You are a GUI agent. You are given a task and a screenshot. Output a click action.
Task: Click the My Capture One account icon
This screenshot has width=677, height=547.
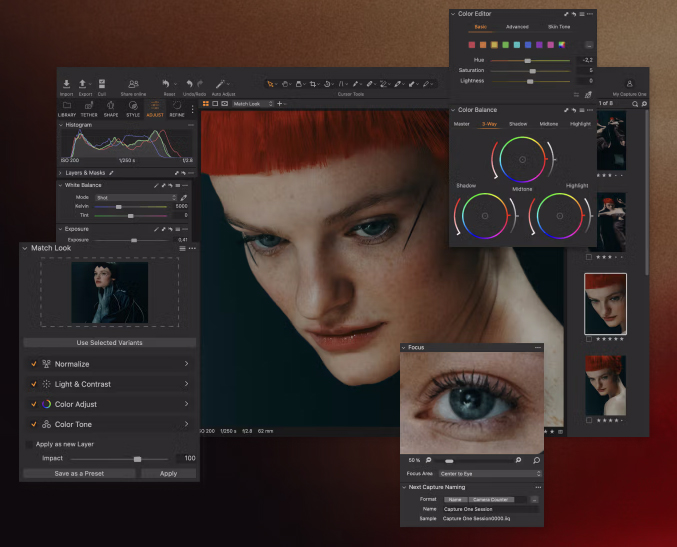[x=629, y=85]
